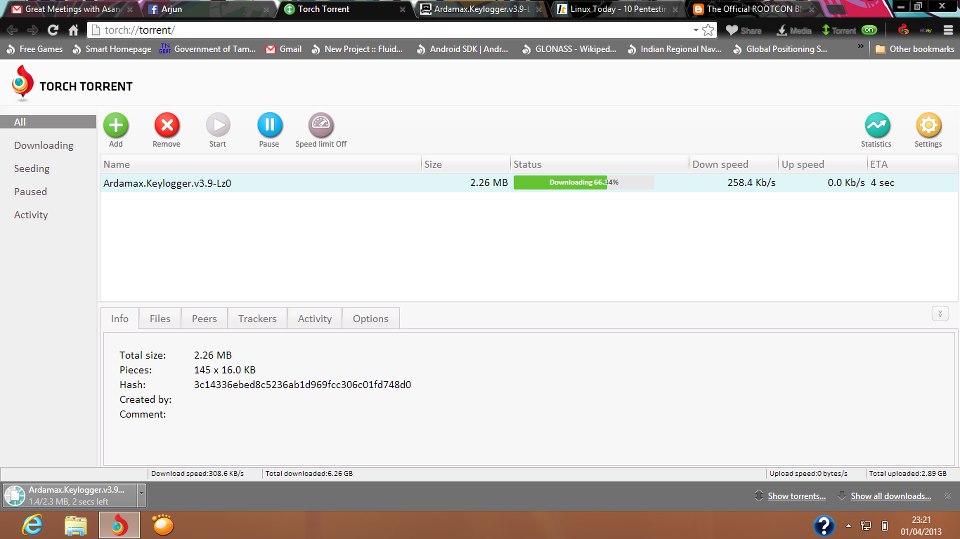Click the red Torch music toolbar icon
Image resolution: width=960 pixels, height=539 pixels.
click(x=904, y=30)
